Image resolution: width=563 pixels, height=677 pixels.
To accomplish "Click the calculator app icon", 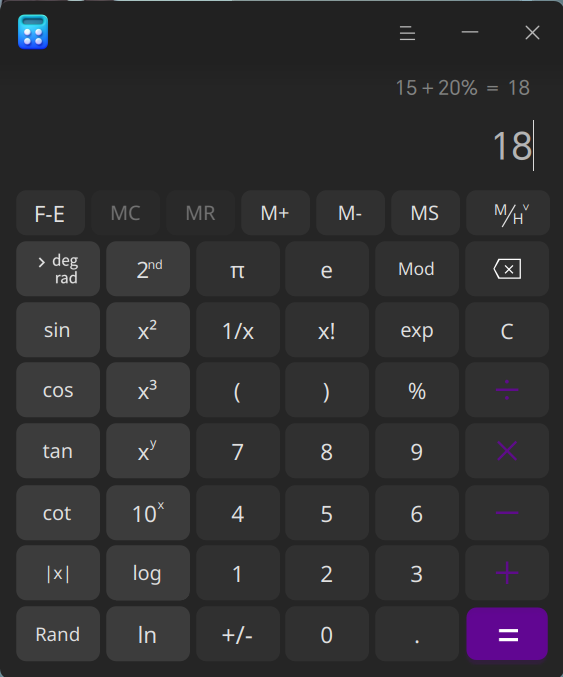I will click(33, 32).
